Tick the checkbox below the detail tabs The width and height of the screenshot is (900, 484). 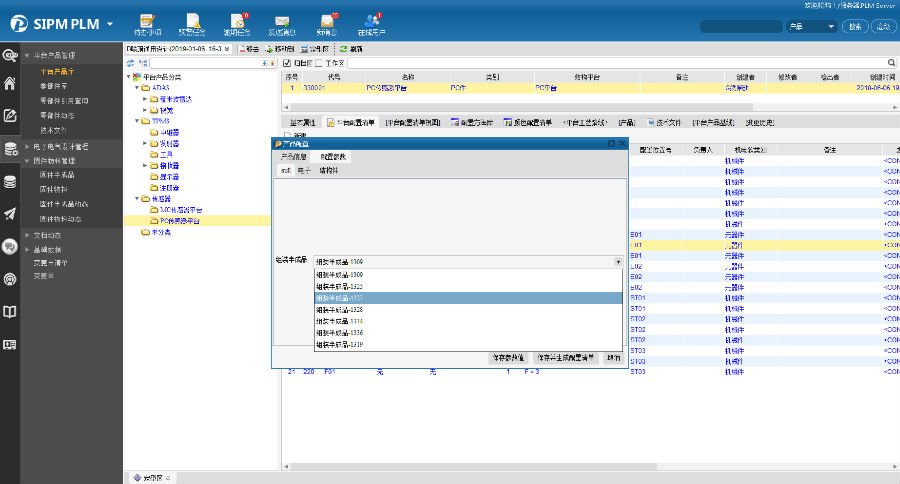(287, 135)
